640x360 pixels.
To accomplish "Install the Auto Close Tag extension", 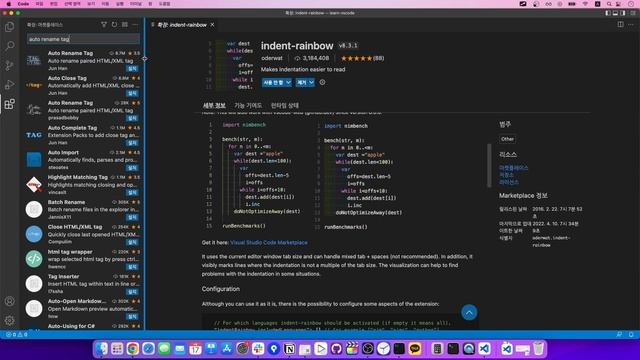I will tap(132, 93).
